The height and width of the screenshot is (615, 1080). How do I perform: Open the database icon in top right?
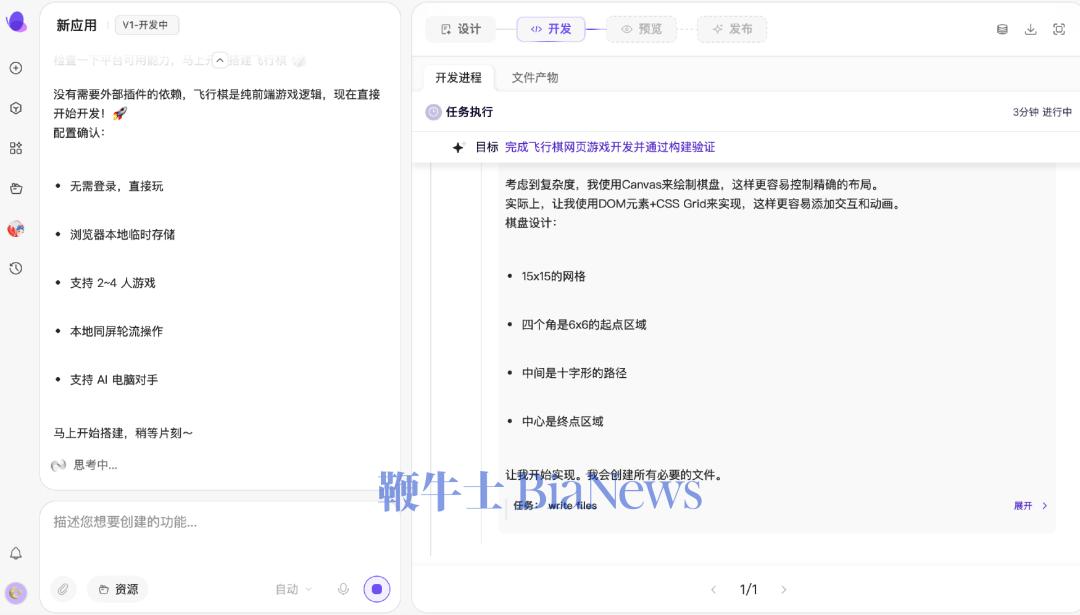[x=1002, y=30]
